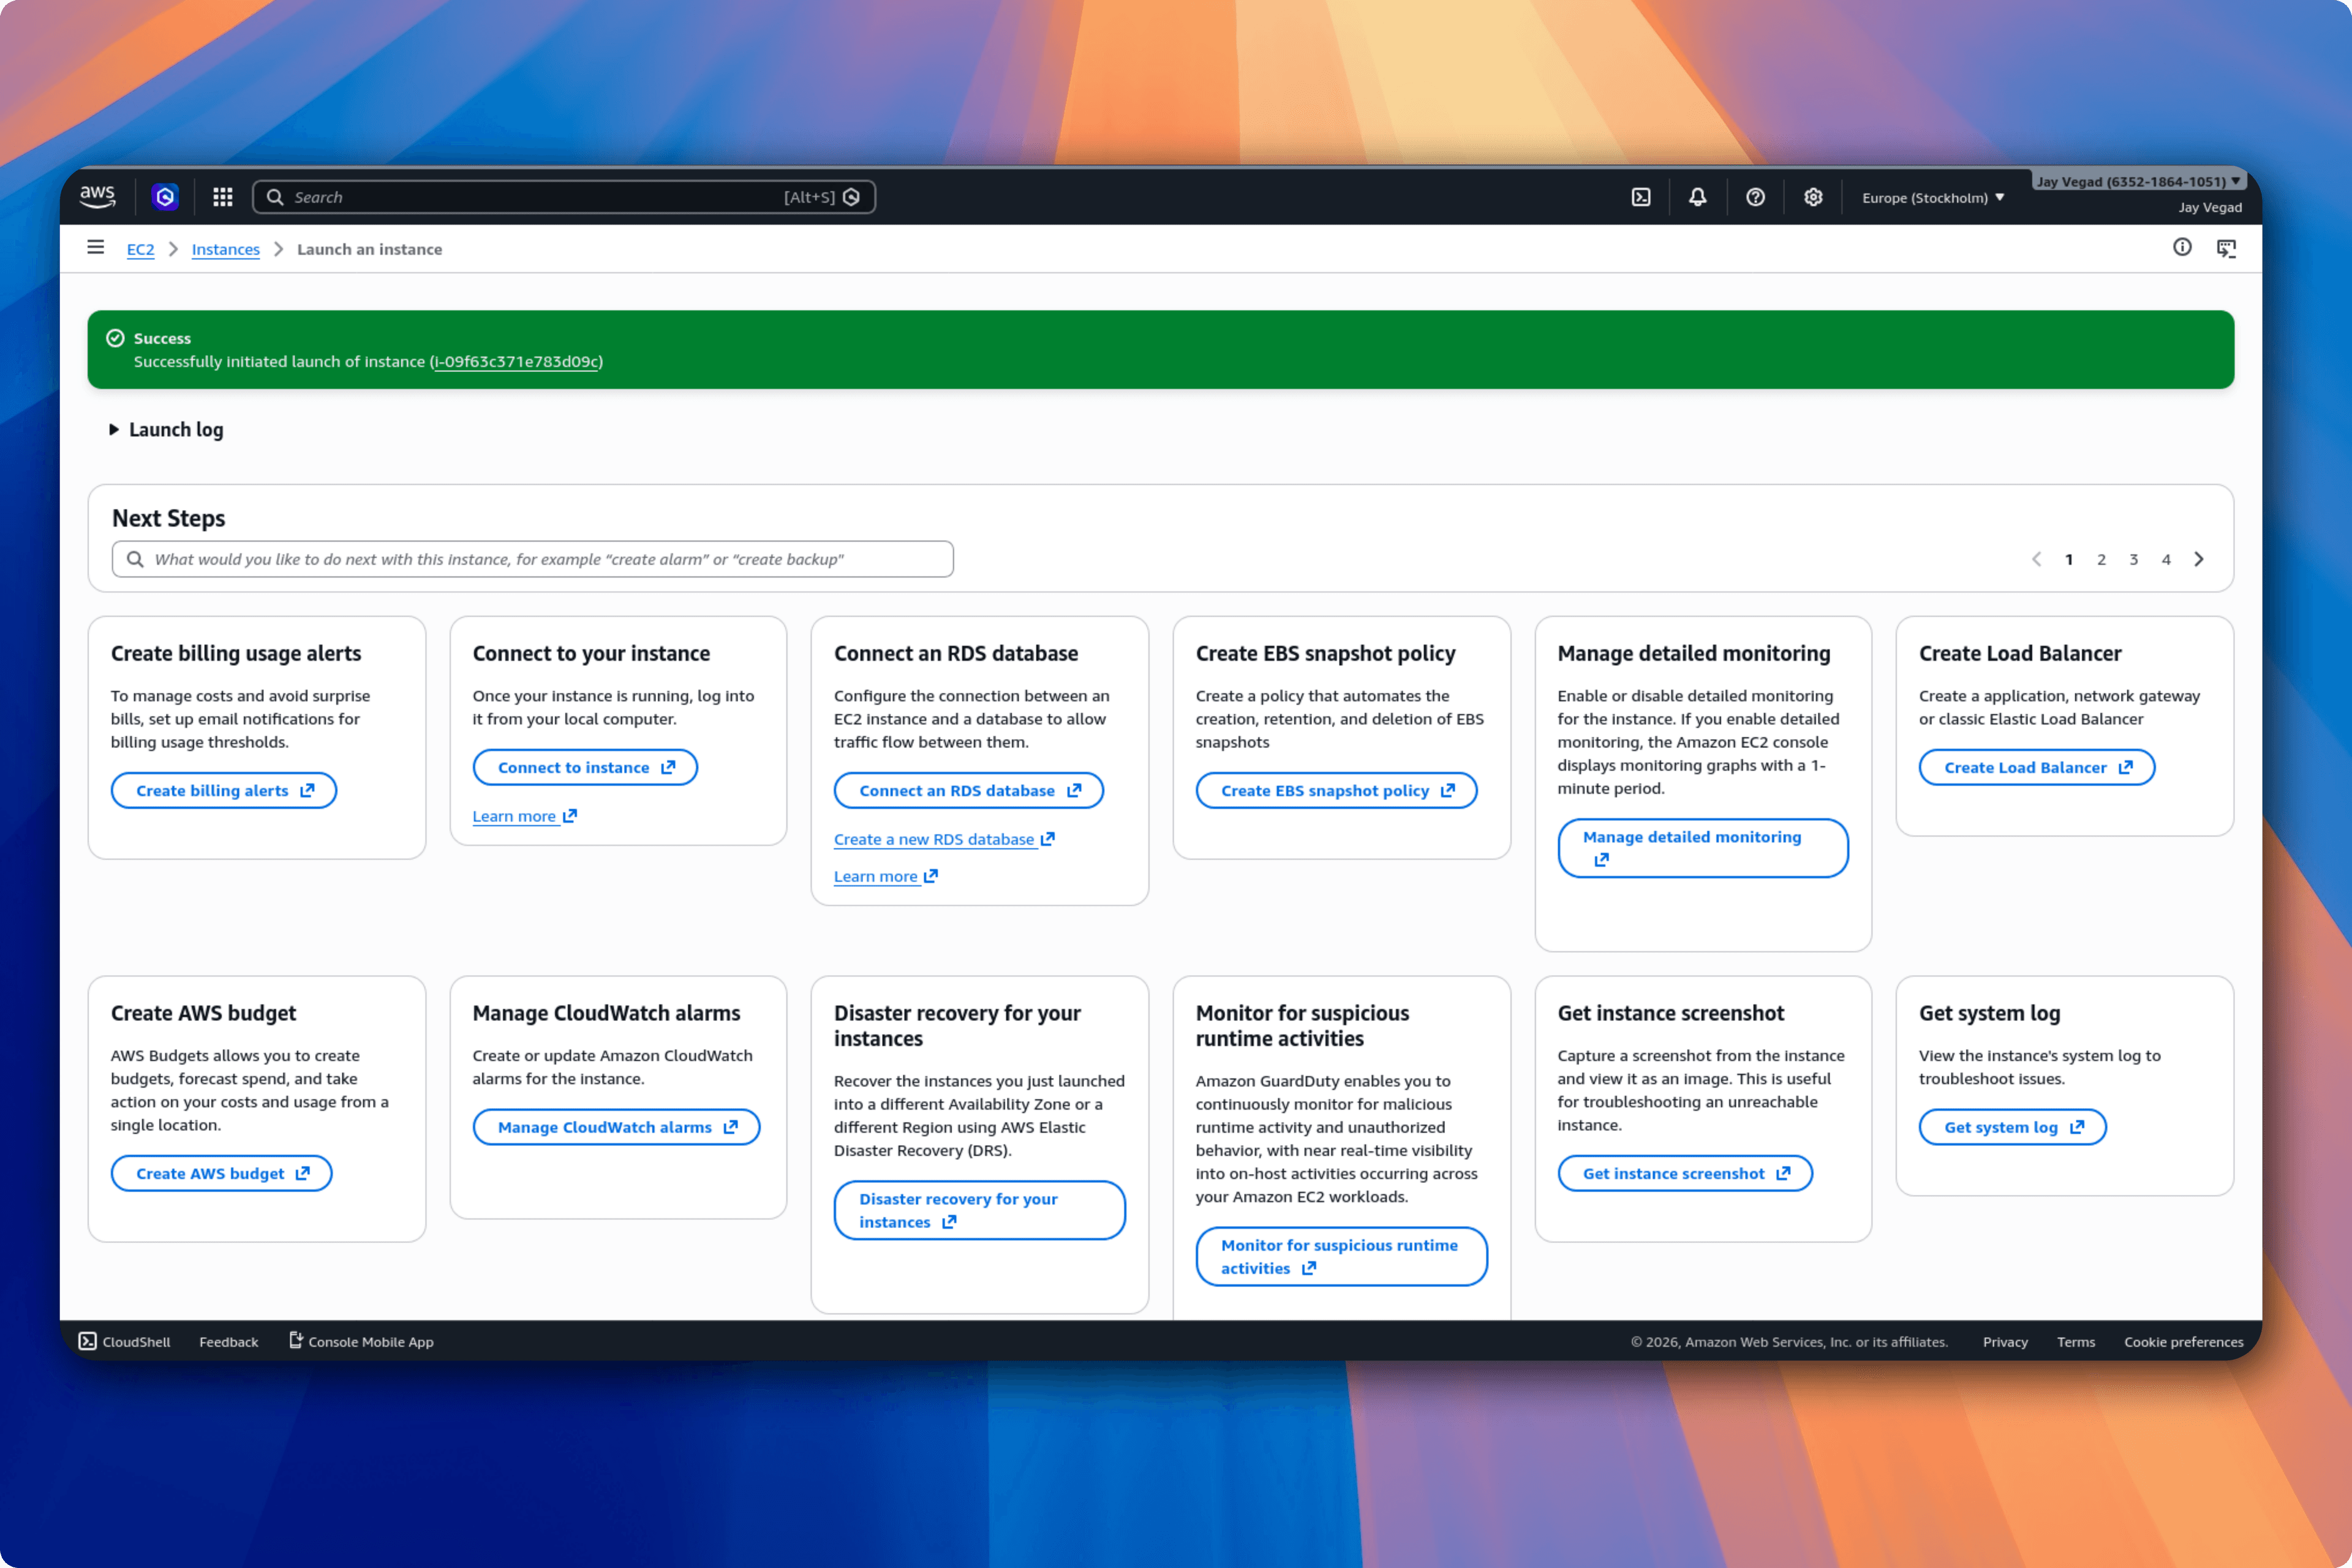The height and width of the screenshot is (1568, 2352).
Task: Click the Create billing alerts button
Action: (x=224, y=791)
